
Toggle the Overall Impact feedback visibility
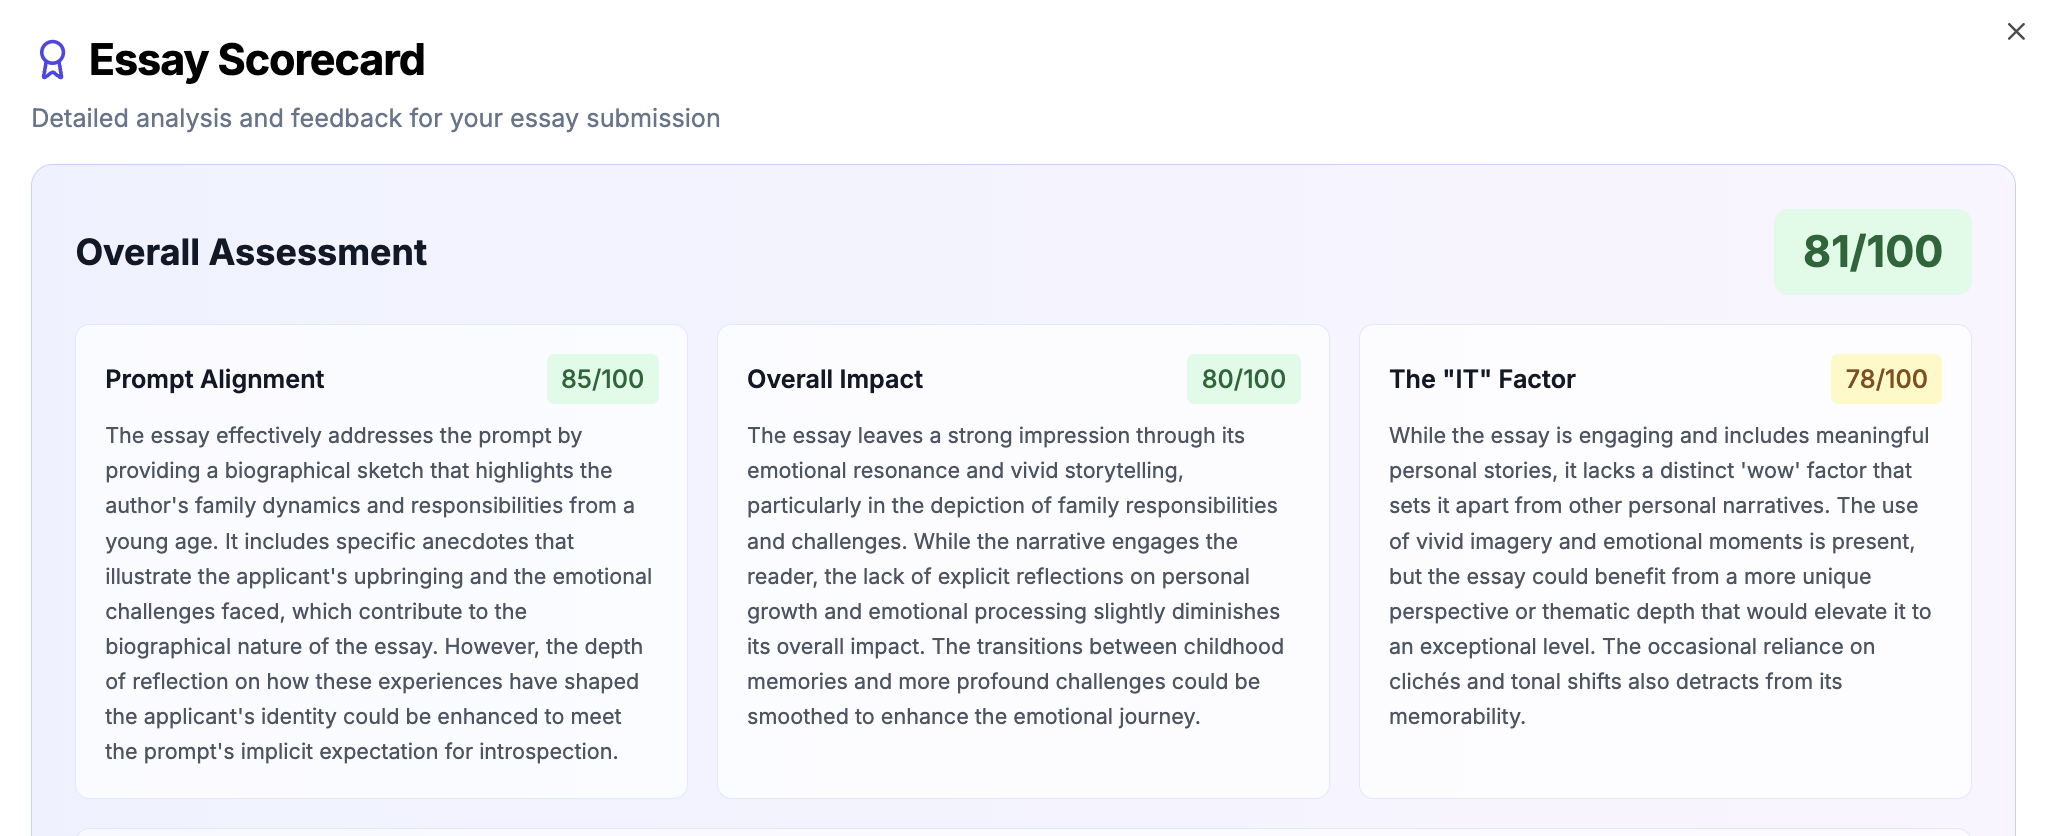[835, 379]
